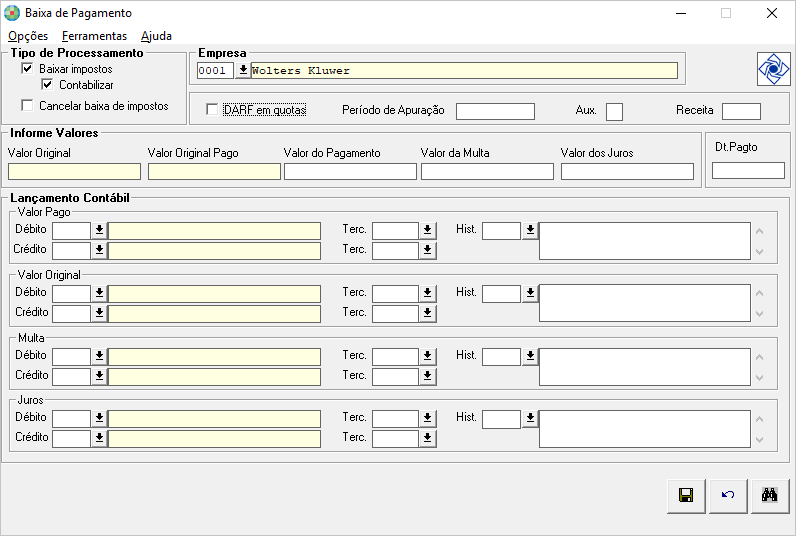The width and height of the screenshot is (796, 536).
Task: Open Juros Hist. dropdown arrow
Action: coord(530,418)
